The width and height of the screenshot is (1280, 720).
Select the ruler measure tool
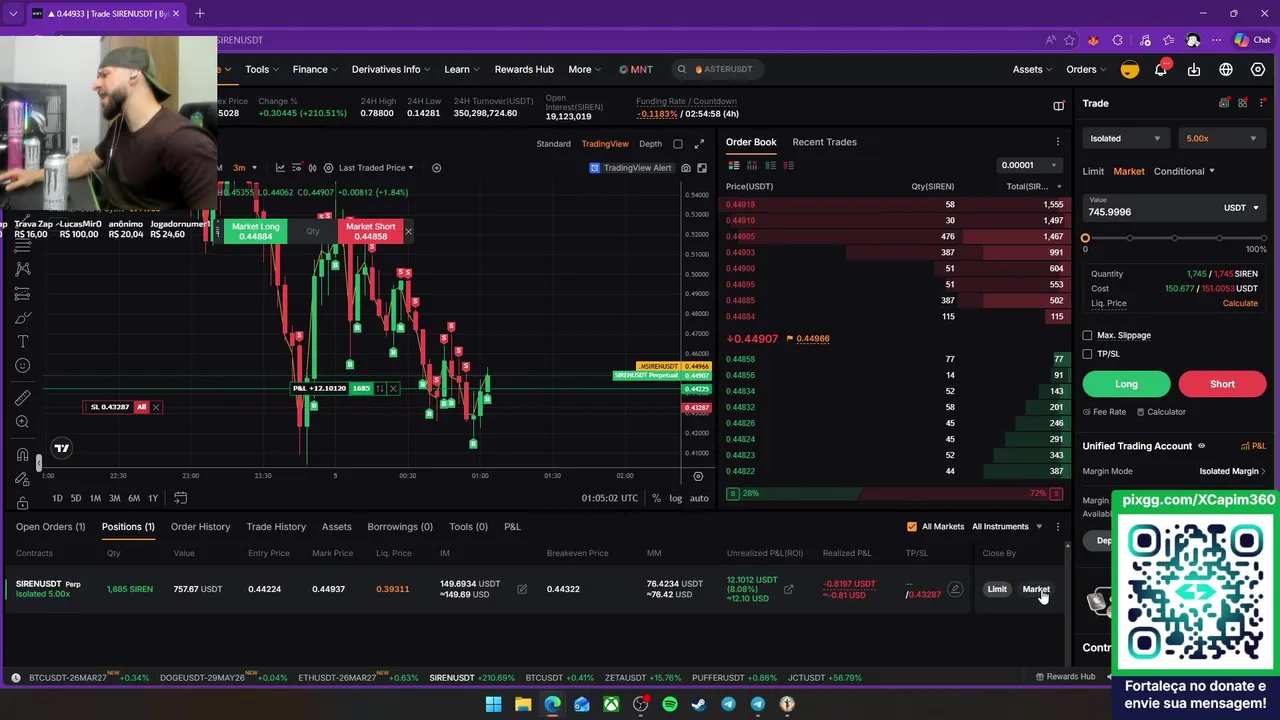tap(23, 398)
